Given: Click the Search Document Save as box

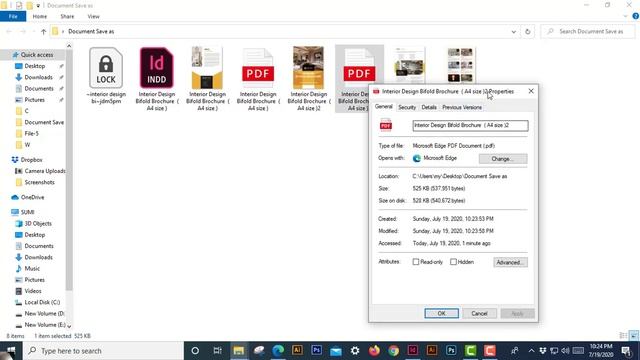Looking at the screenshot, I should [x=588, y=31].
